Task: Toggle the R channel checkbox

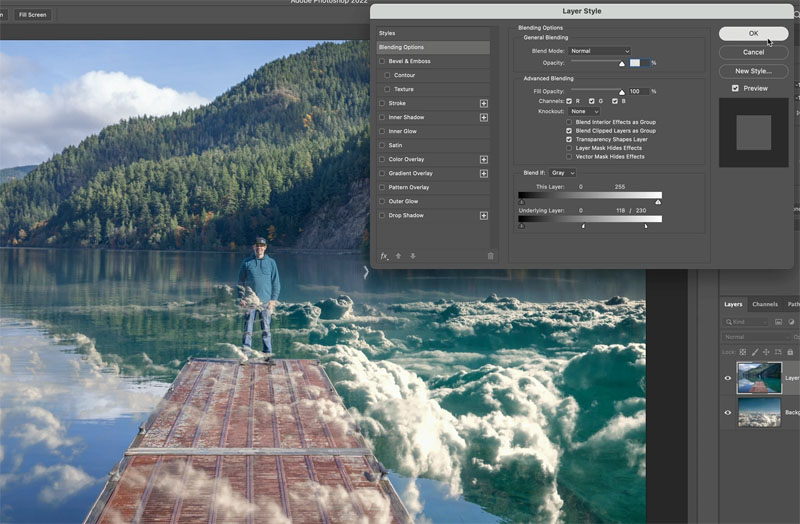Action: pos(569,101)
